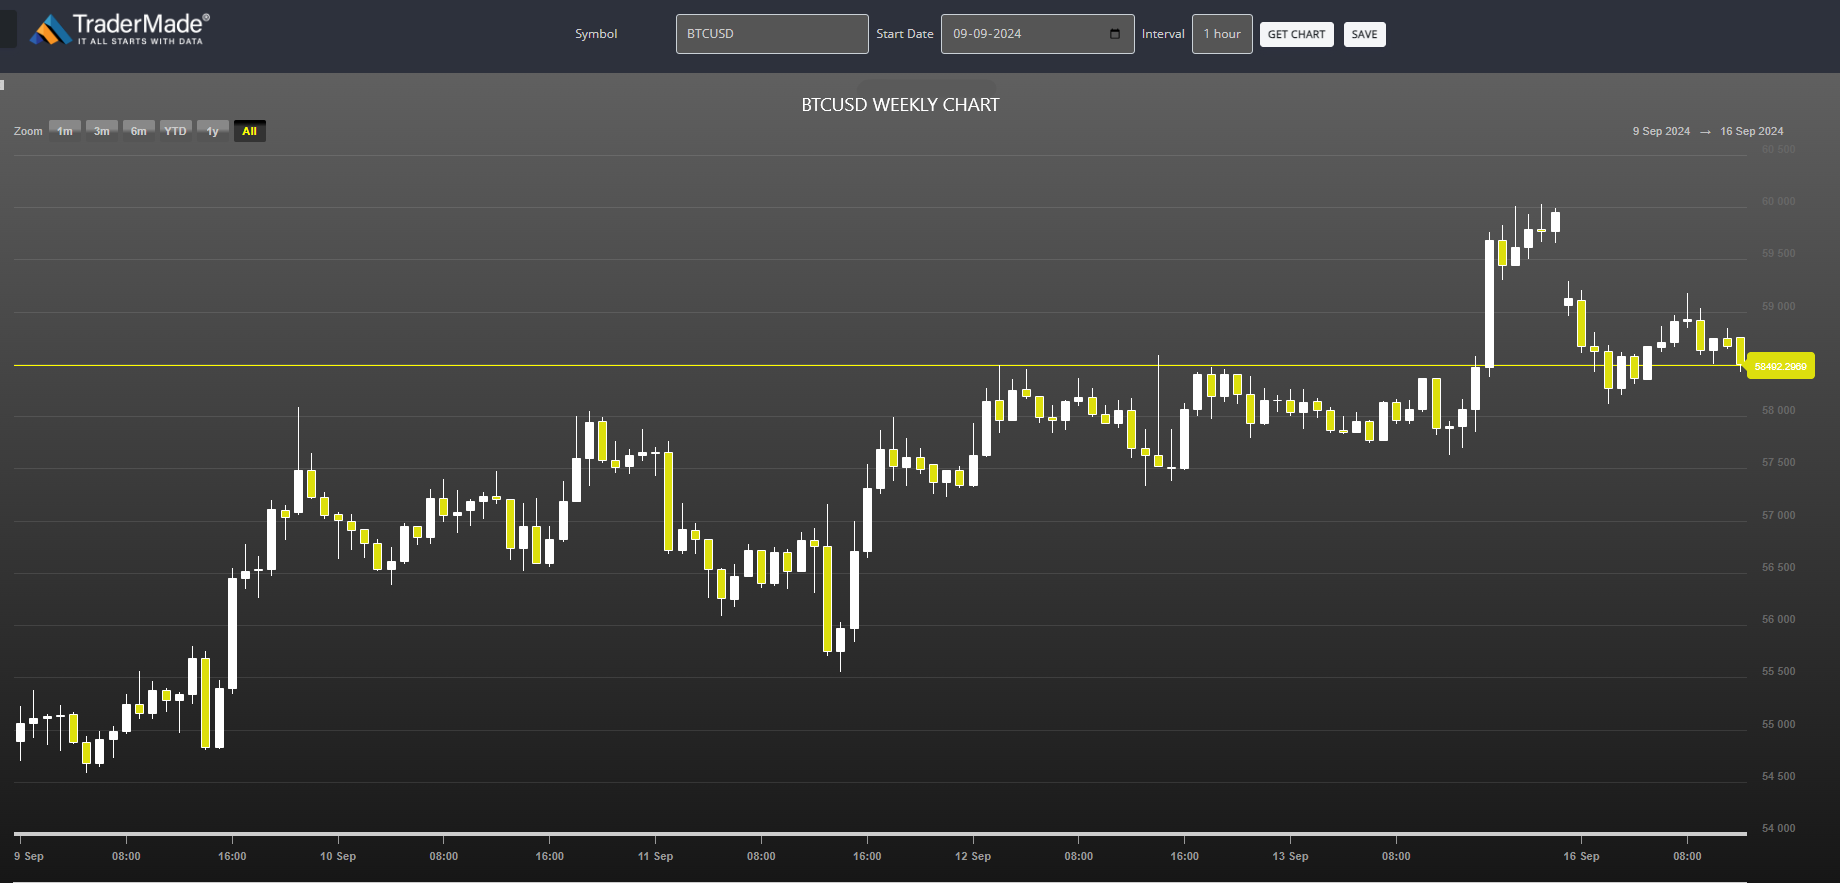1840x883 pixels.
Task: Select the 3m zoom range
Action: [x=102, y=131]
